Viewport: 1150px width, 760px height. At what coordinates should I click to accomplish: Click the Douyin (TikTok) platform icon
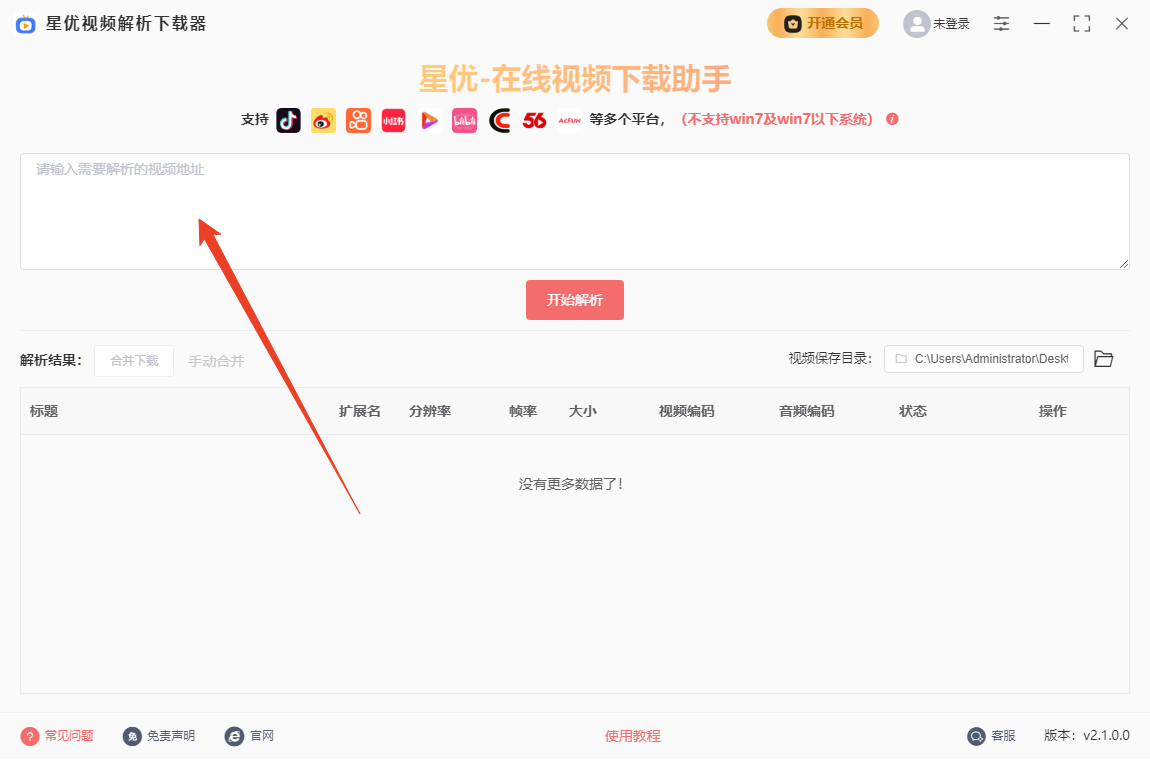tap(288, 120)
